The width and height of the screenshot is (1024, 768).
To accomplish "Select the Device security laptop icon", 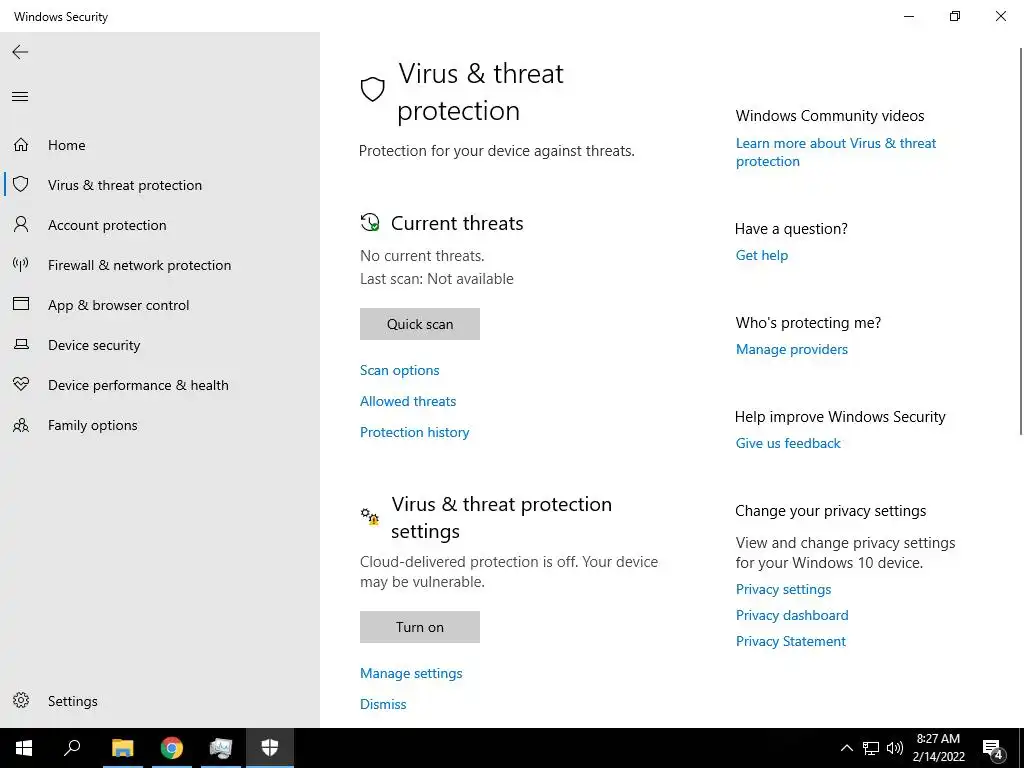I will [21, 344].
